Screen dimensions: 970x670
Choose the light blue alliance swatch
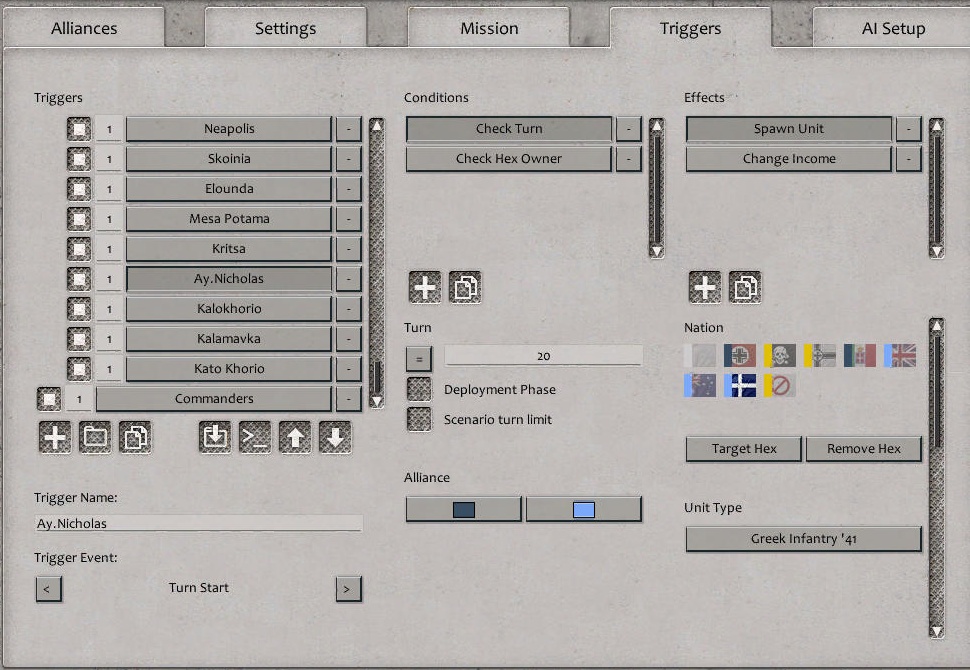(x=584, y=509)
